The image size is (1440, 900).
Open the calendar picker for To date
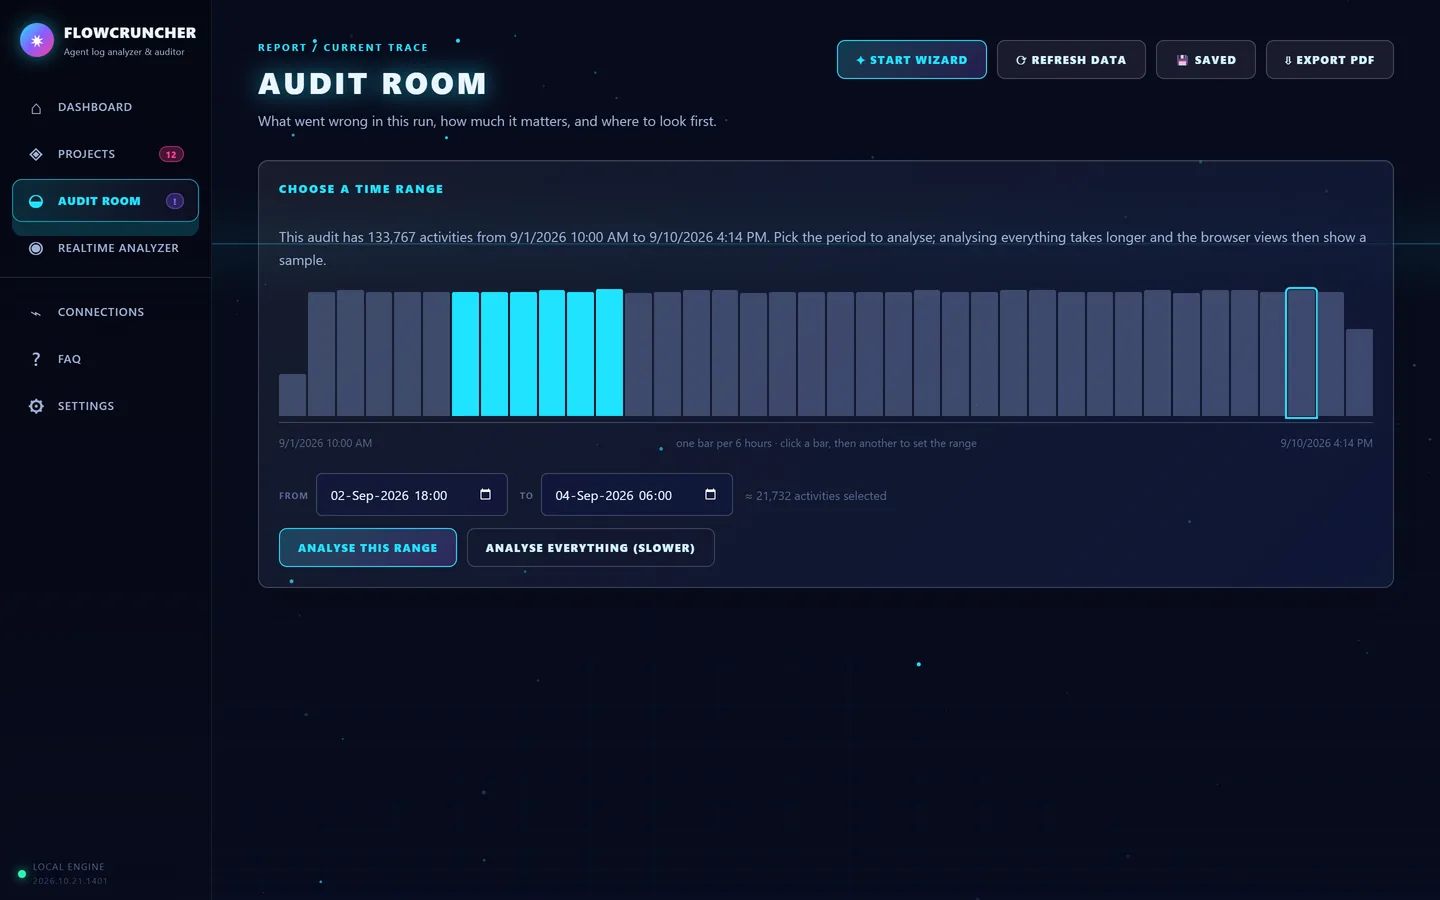710,495
